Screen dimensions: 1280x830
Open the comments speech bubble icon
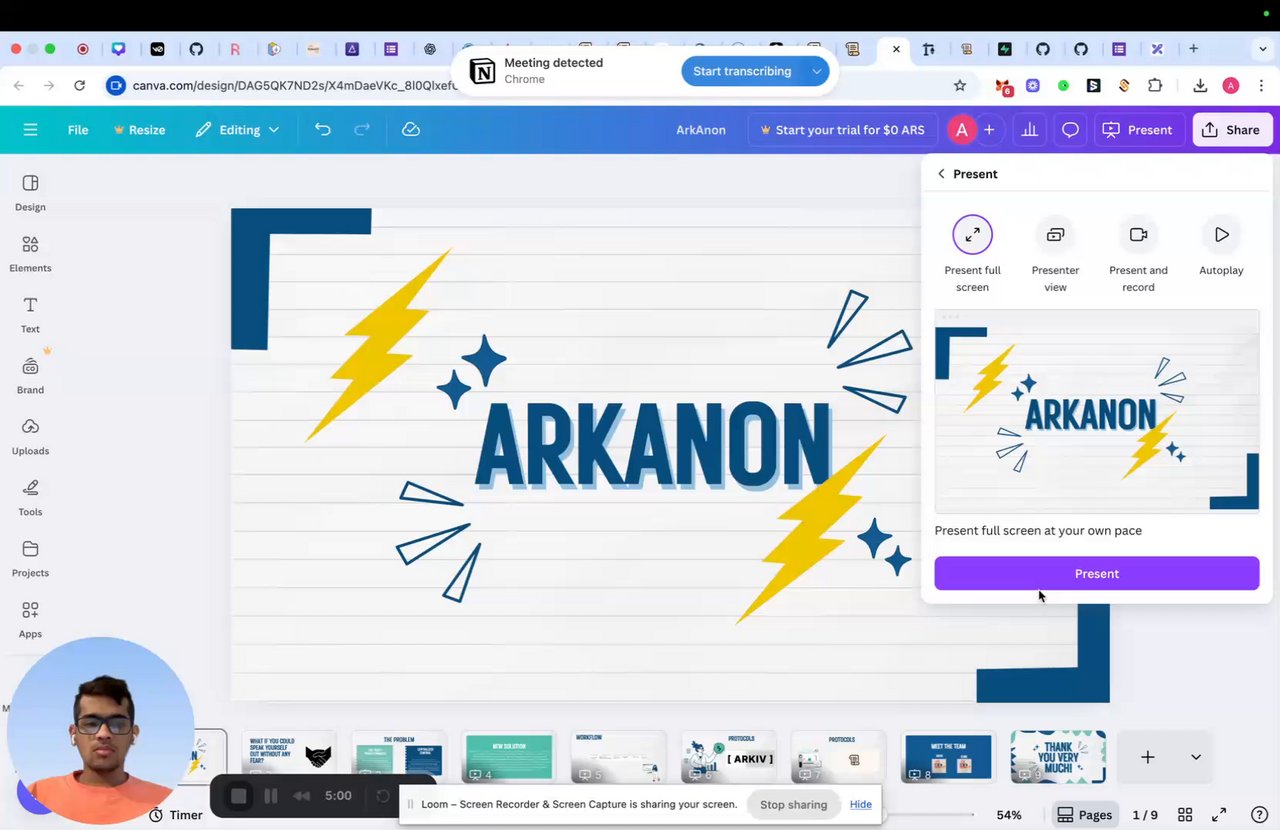click(1070, 130)
